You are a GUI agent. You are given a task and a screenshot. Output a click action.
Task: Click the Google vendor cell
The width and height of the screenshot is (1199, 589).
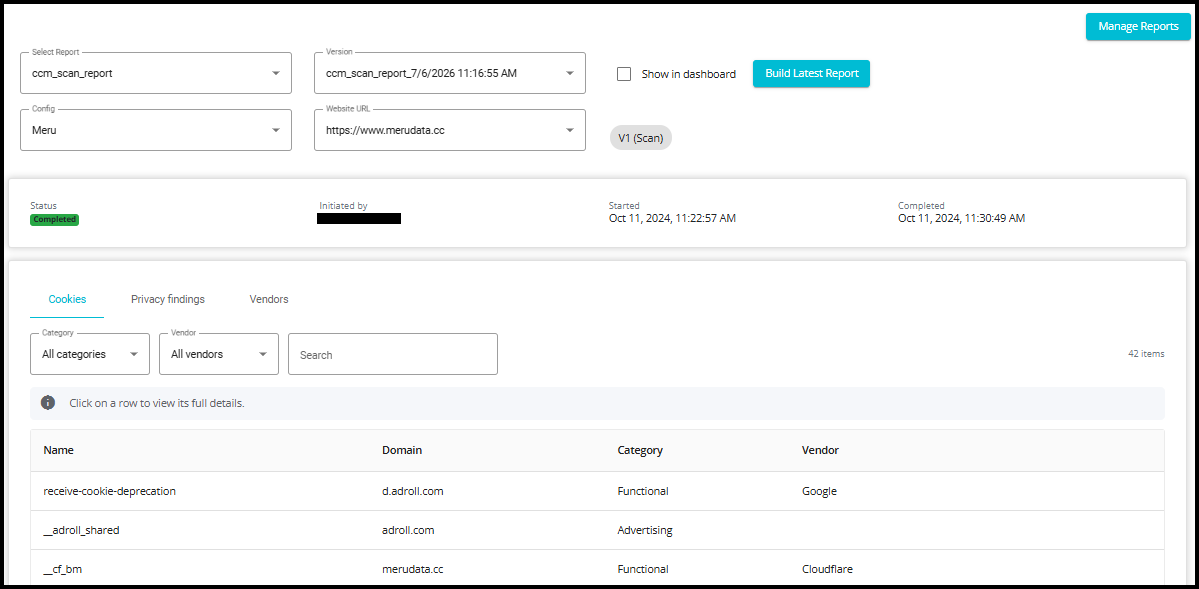820,491
